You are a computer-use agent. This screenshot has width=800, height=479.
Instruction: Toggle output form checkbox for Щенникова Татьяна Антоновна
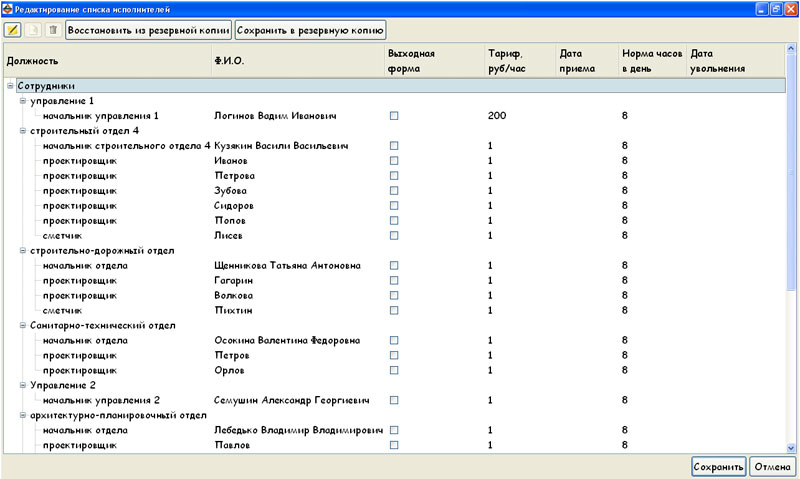tap(394, 266)
